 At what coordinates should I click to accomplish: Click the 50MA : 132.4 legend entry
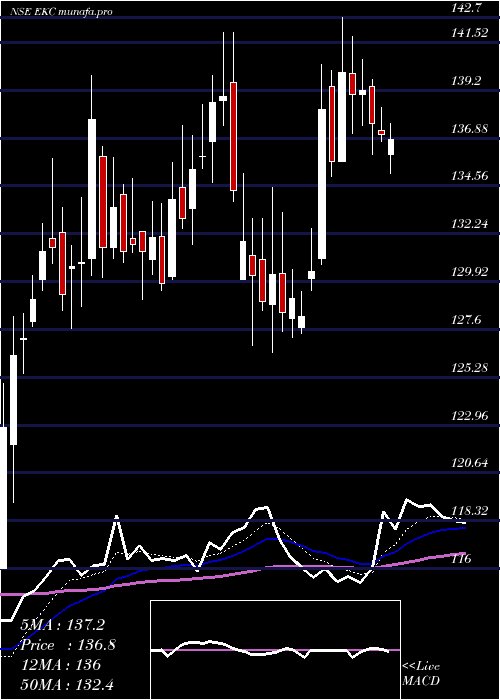click(68, 684)
